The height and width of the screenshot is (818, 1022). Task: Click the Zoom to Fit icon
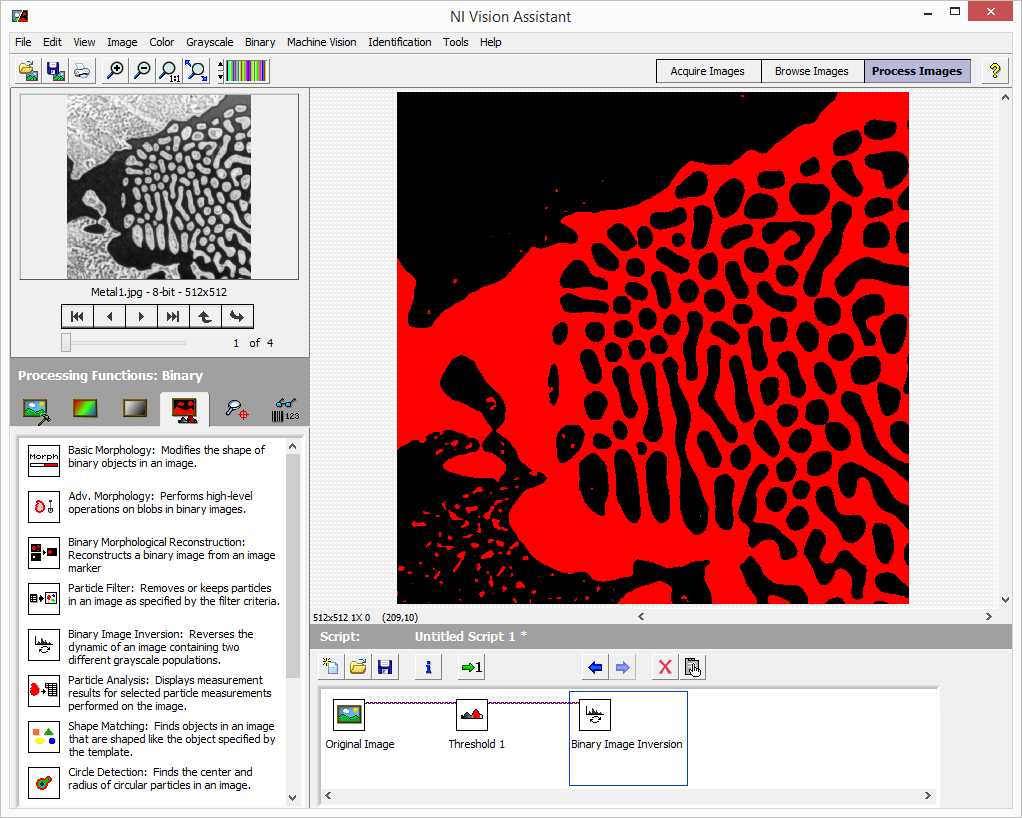[x=196, y=70]
